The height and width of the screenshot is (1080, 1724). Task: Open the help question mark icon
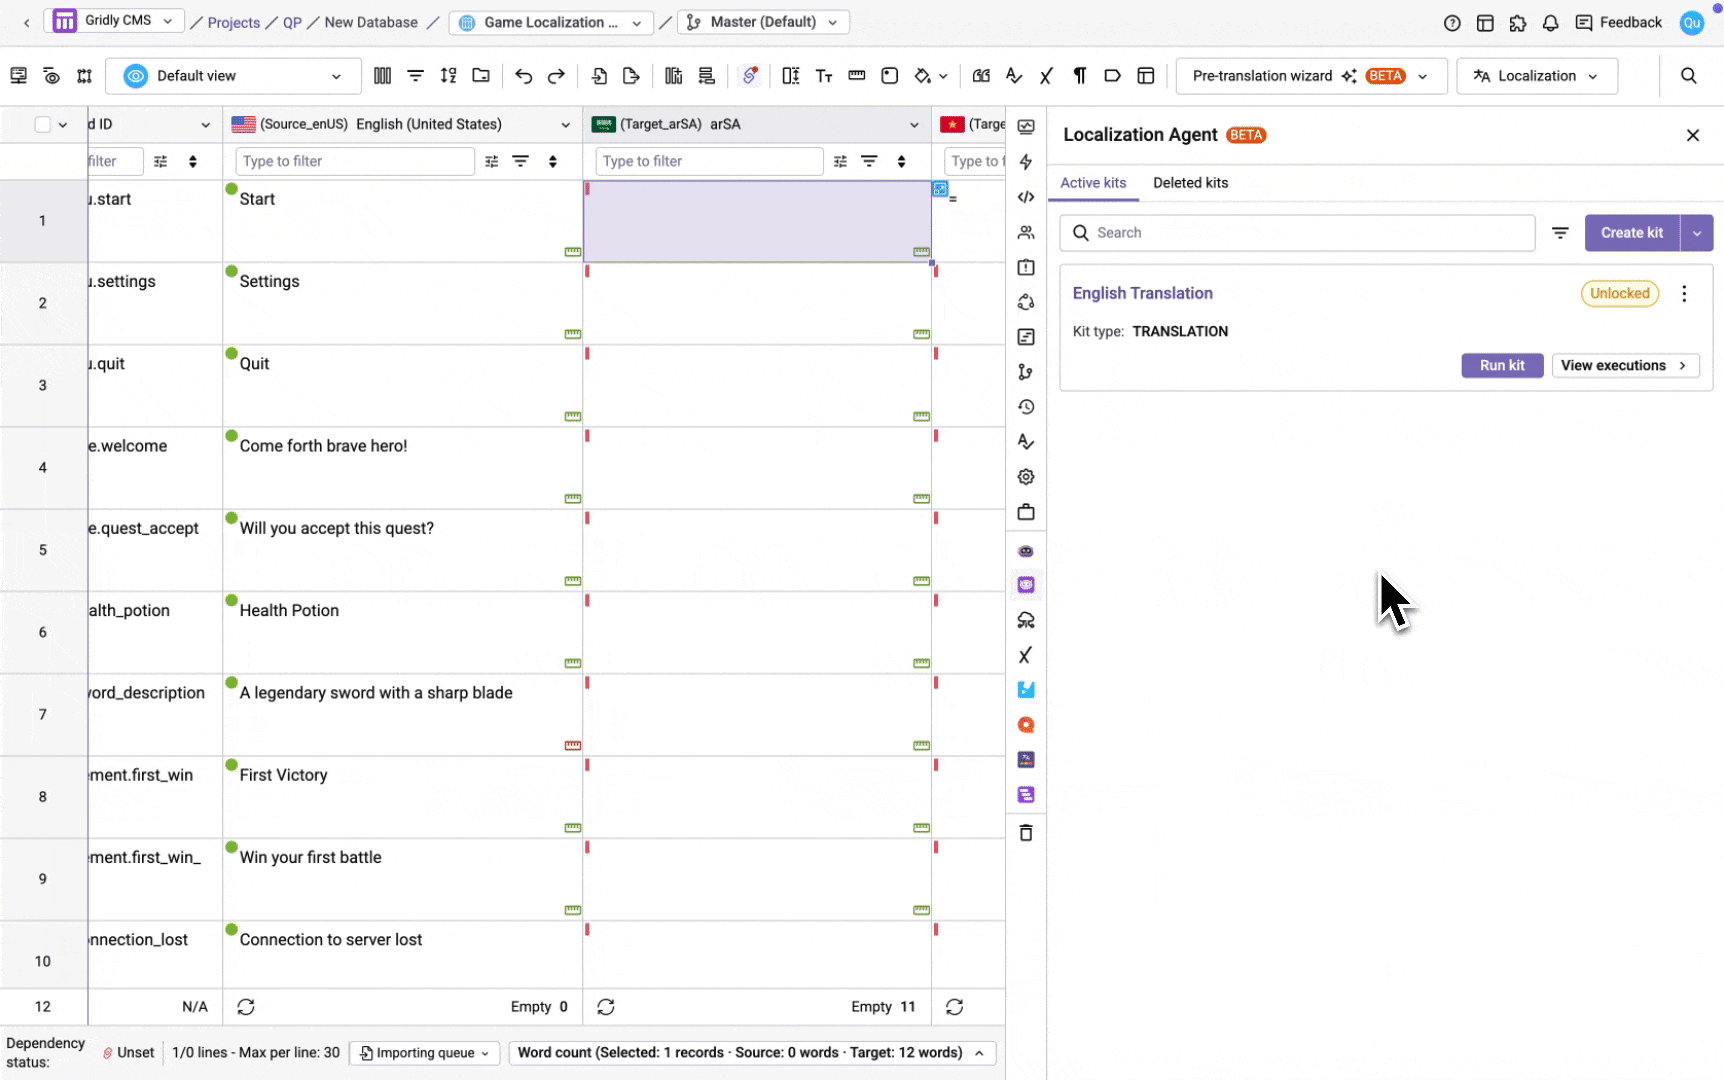pyautogui.click(x=1452, y=23)
